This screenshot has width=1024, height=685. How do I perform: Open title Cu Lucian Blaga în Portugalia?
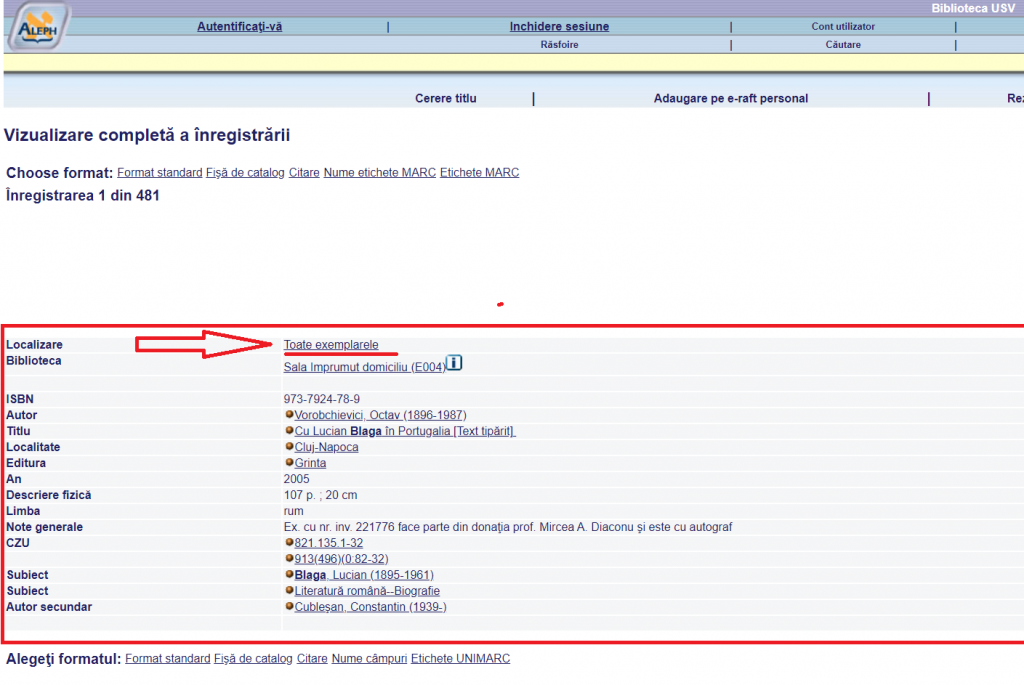point(404,431)
